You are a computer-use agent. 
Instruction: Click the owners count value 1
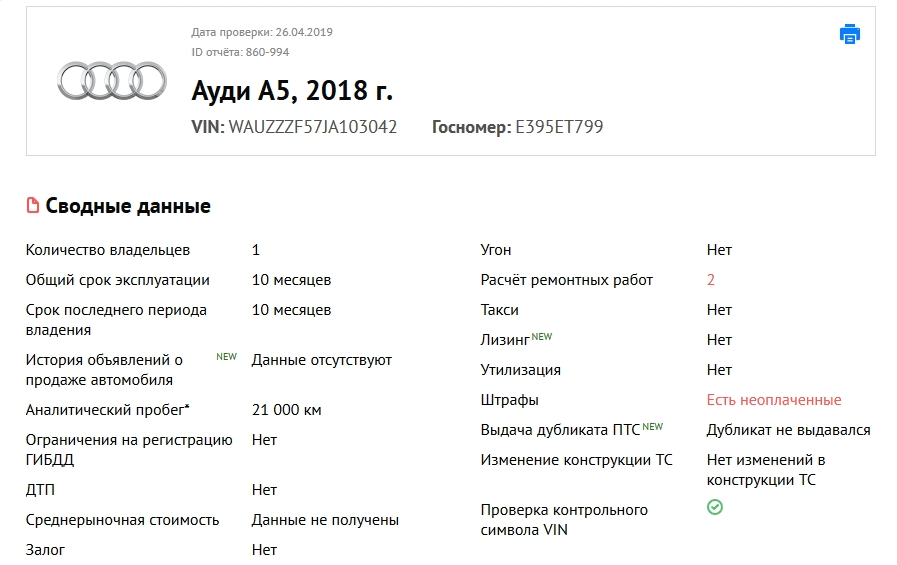click(x=256, y=250)
